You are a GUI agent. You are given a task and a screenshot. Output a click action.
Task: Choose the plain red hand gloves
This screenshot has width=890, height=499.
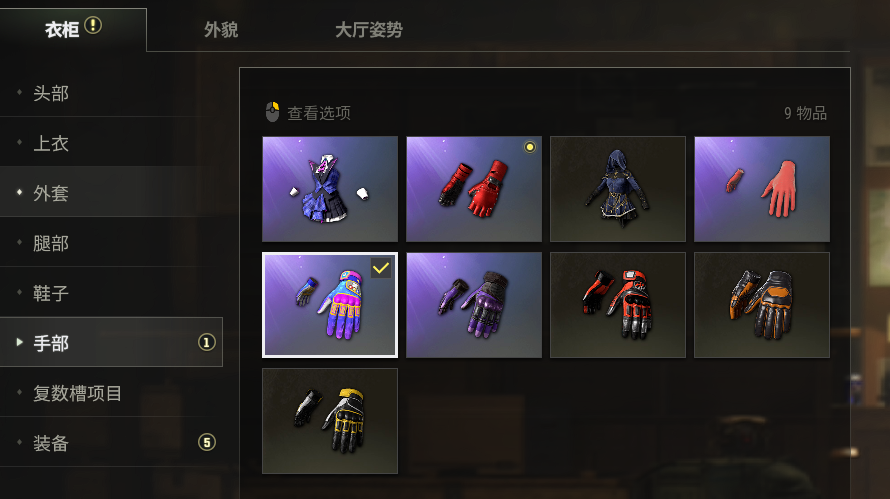[762, 189]
